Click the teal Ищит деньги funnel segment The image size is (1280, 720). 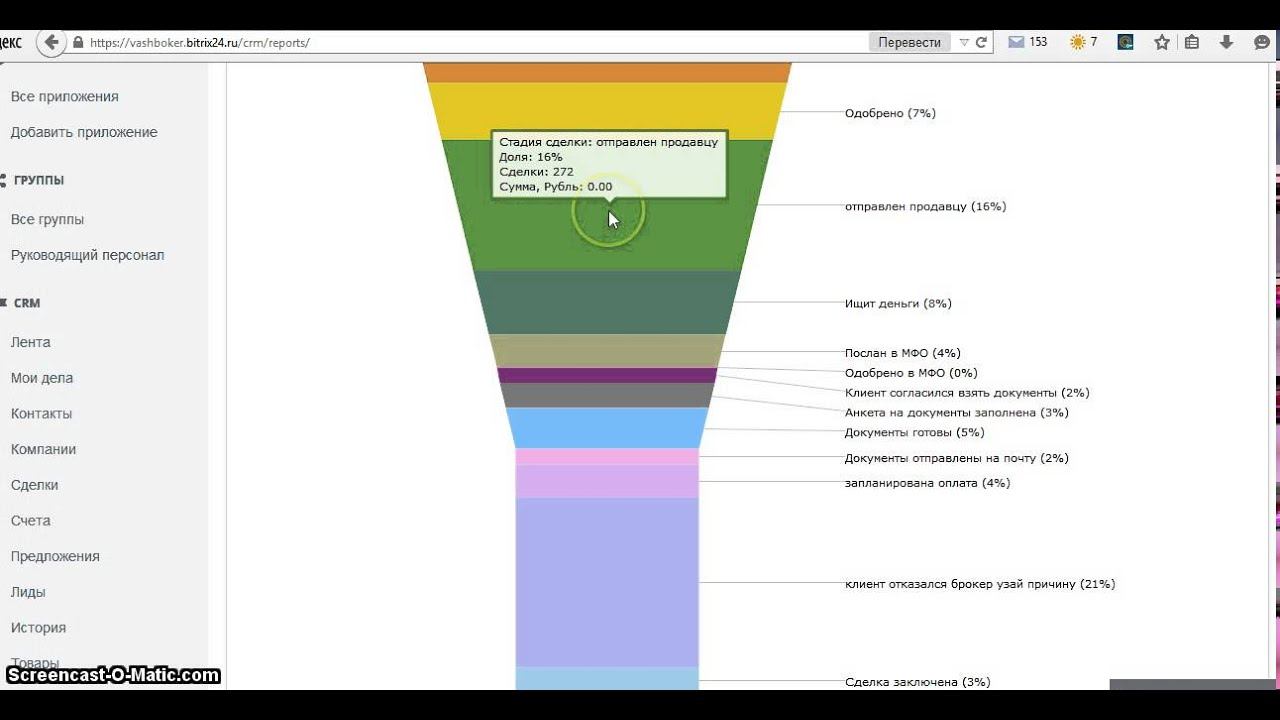coord(607,302)
